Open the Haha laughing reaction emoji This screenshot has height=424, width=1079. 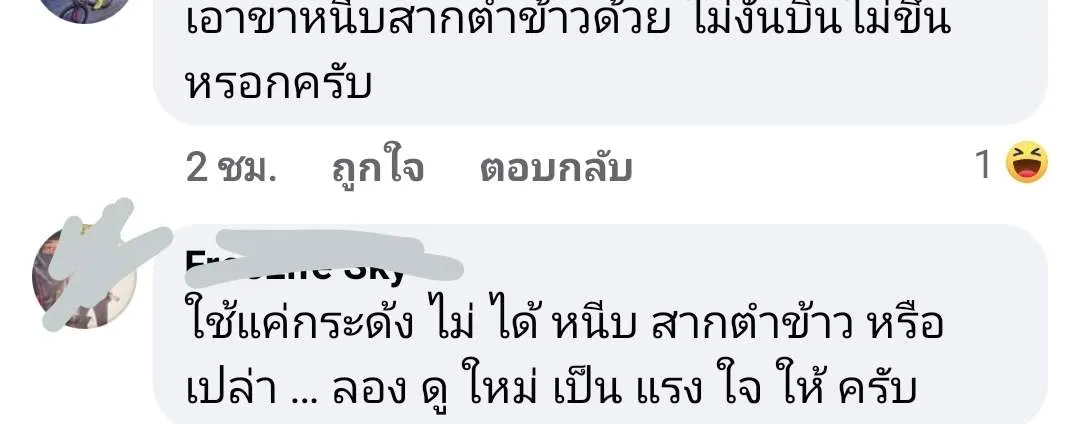tap(1027, 162)
